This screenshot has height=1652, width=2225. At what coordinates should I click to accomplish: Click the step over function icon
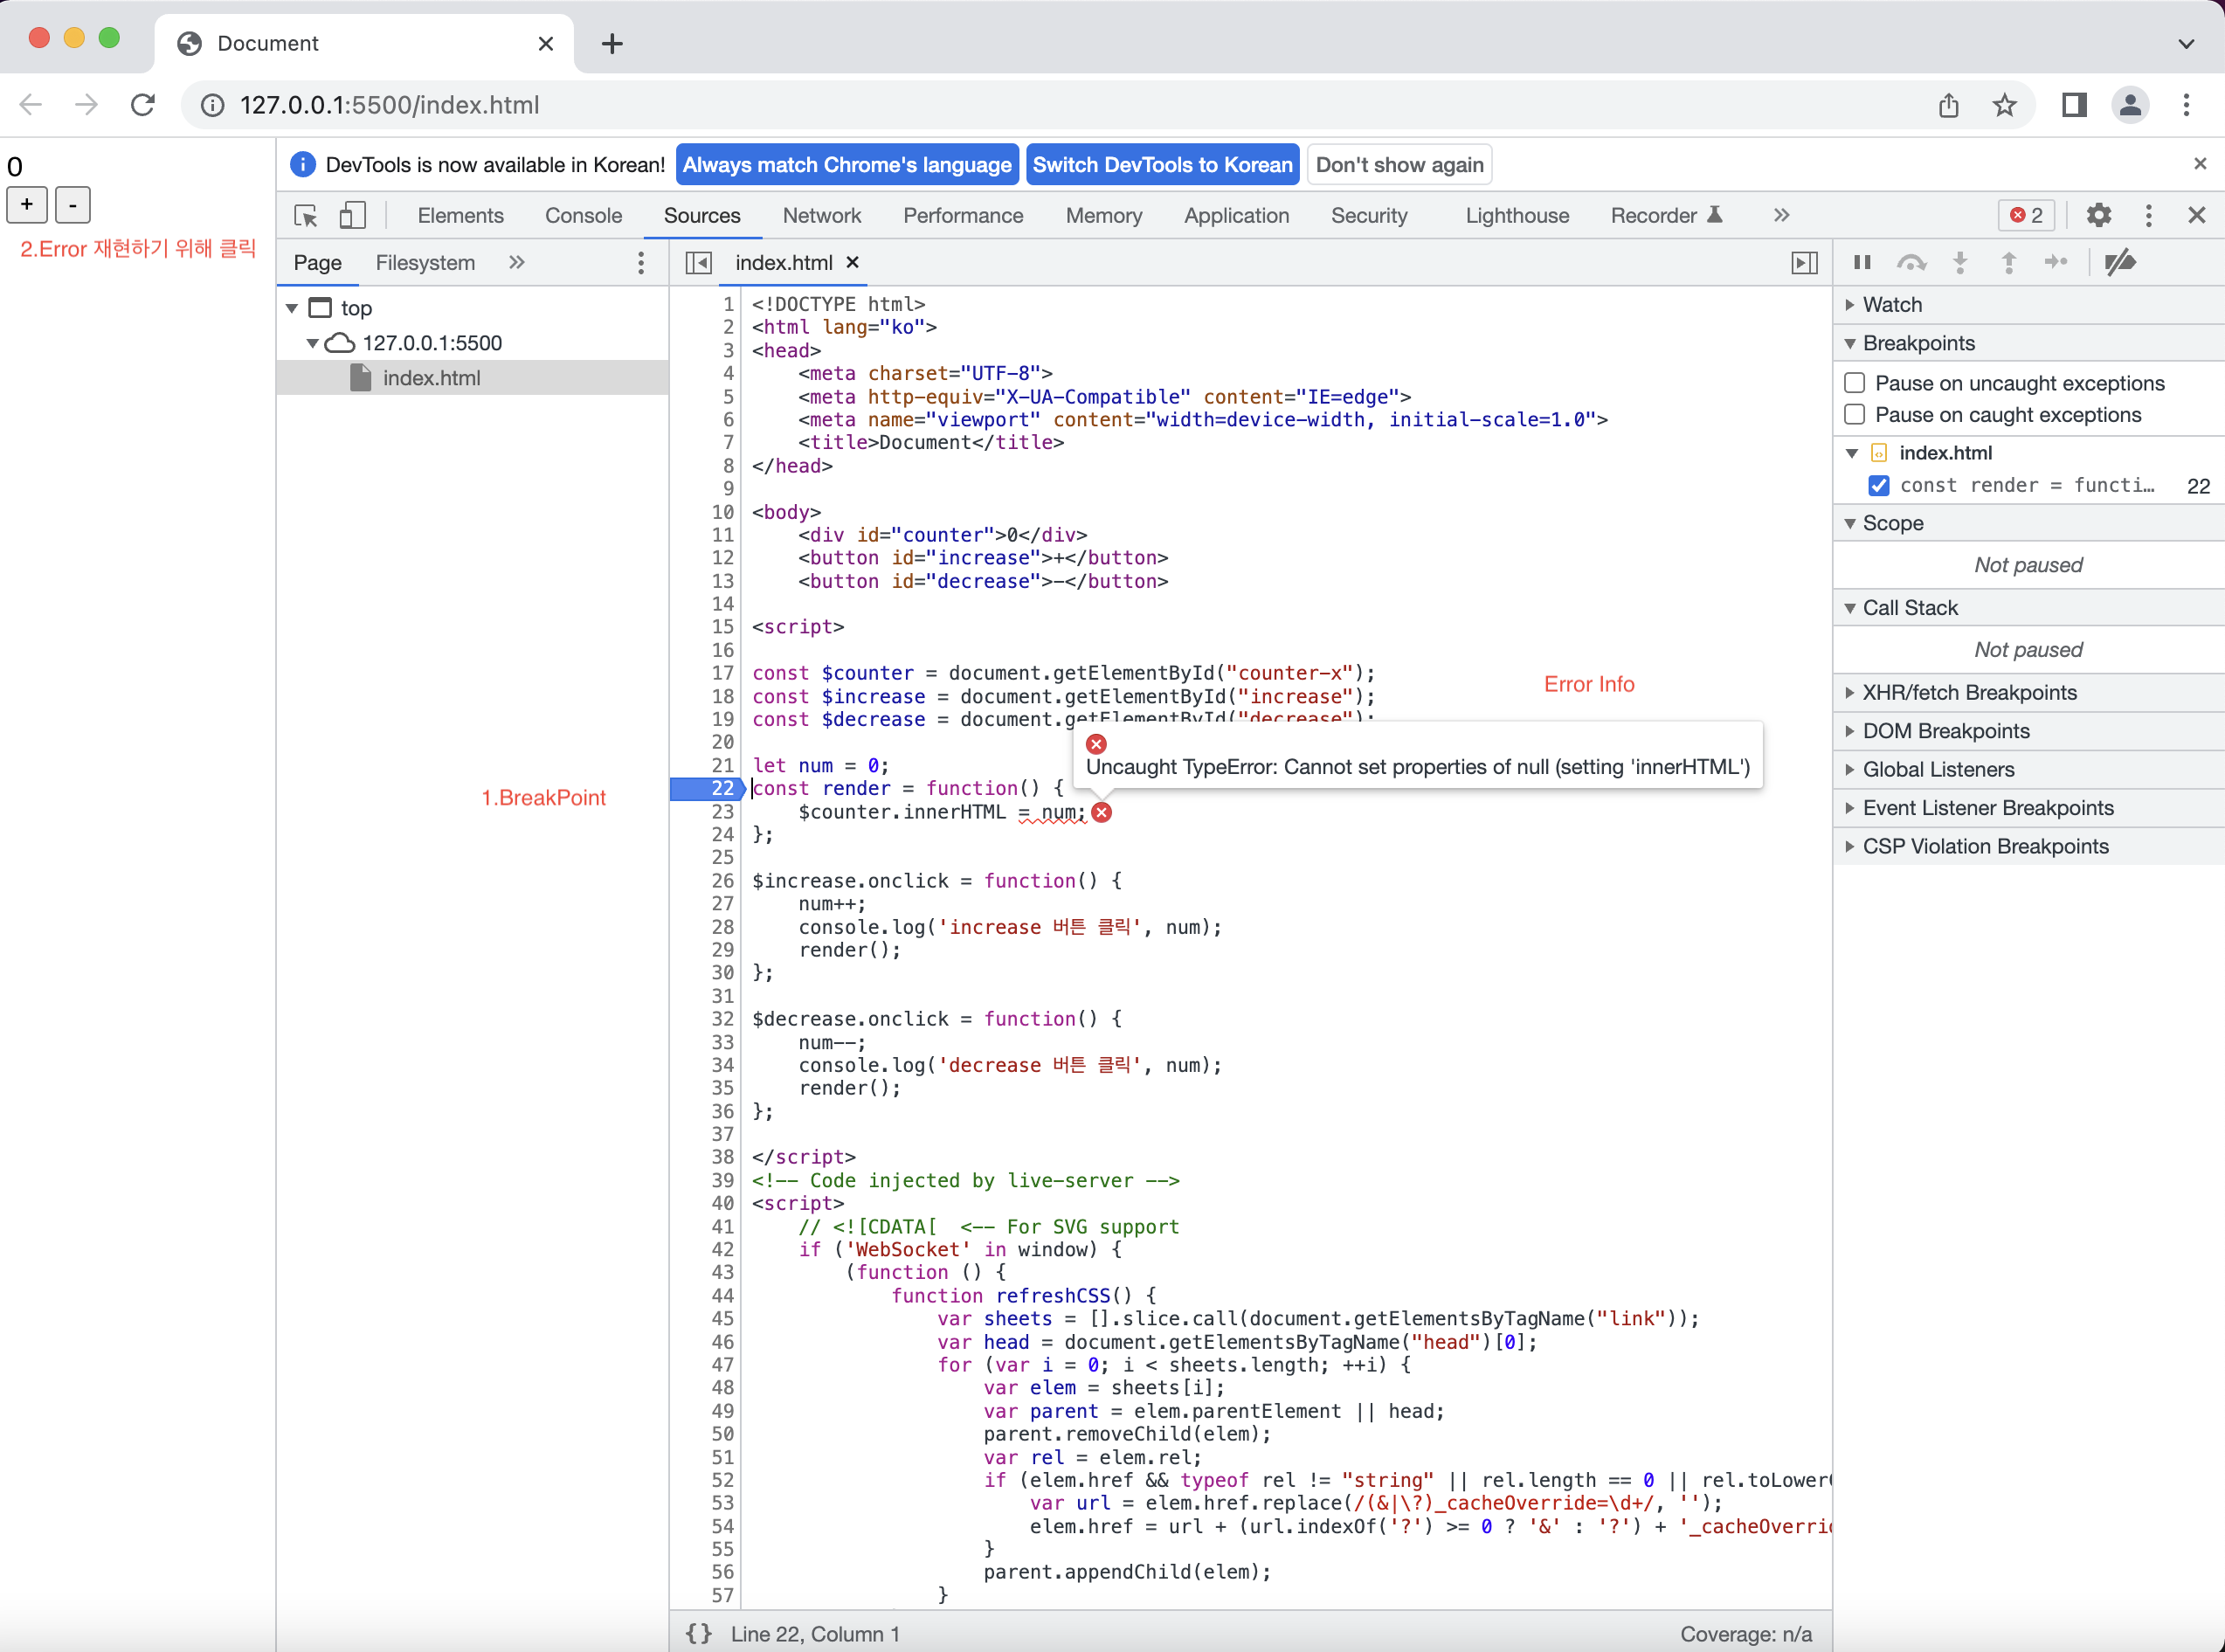coord(1911,262)
